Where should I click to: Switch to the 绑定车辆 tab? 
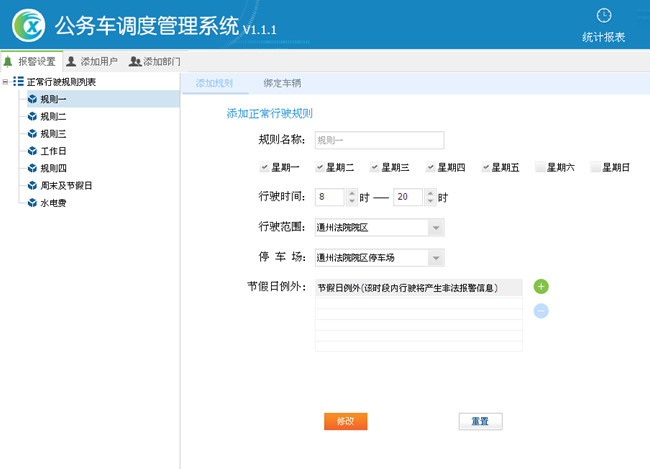pyautogui.click(x=283, y=83)
